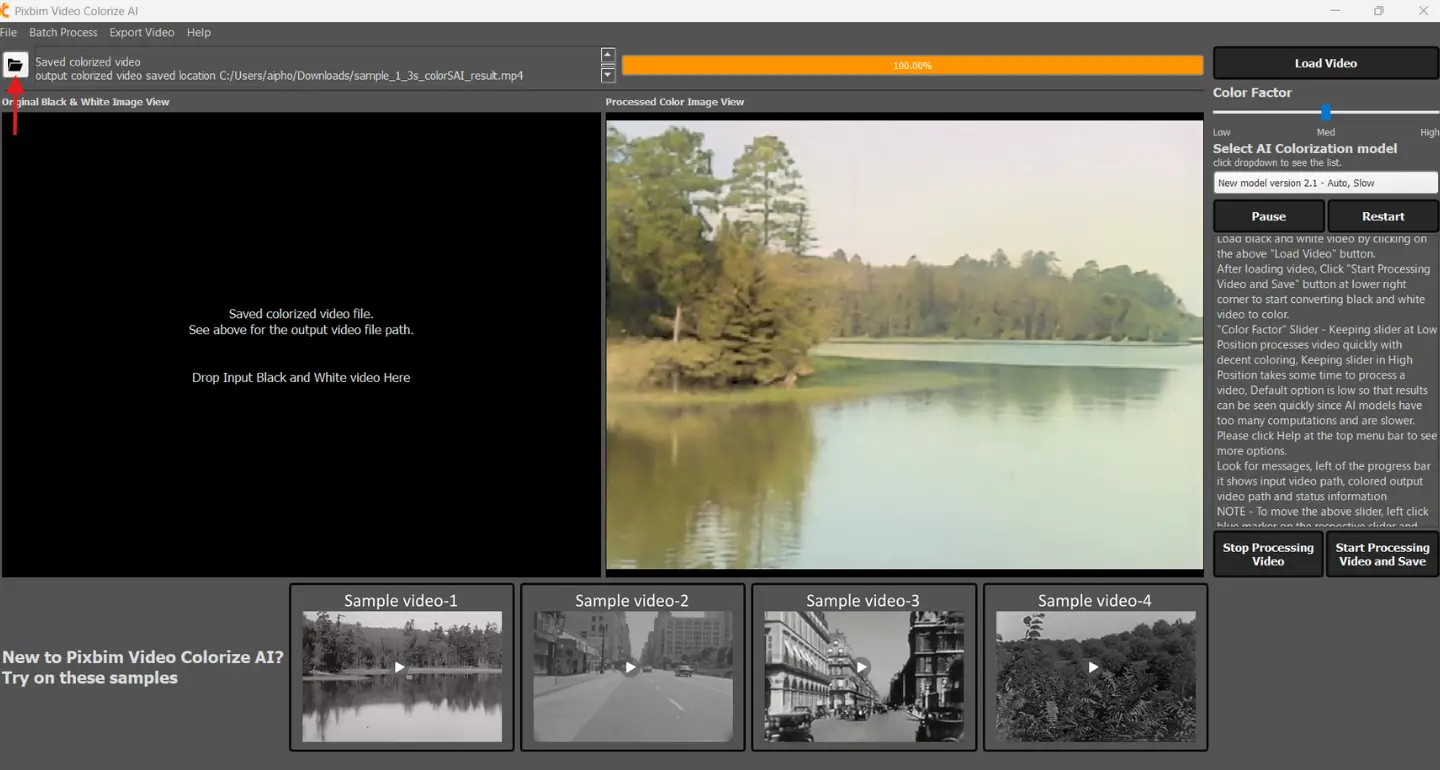The height and width of the screenshot is (770, 1440).
Task: Click the processed color lake image
Action: pyautogui.click(x=904, y=345)
